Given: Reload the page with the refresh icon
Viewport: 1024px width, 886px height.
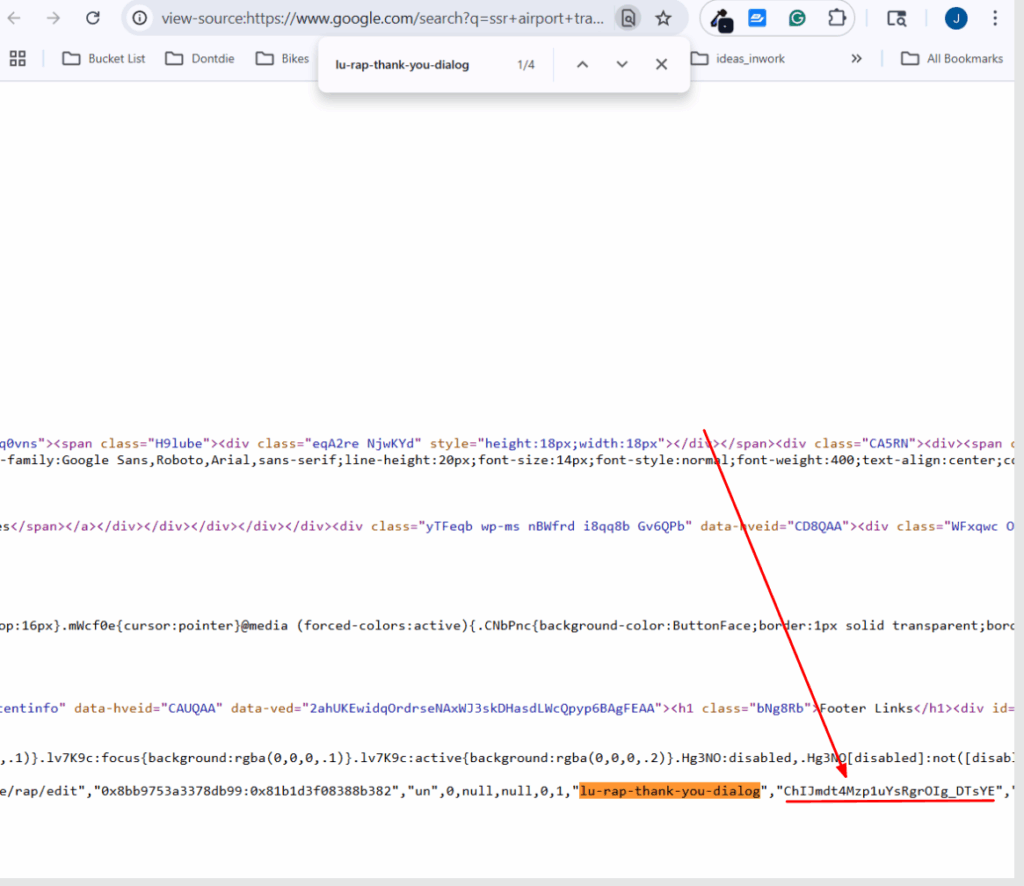Looking at the screenshot, I should (x=93, y=18).
